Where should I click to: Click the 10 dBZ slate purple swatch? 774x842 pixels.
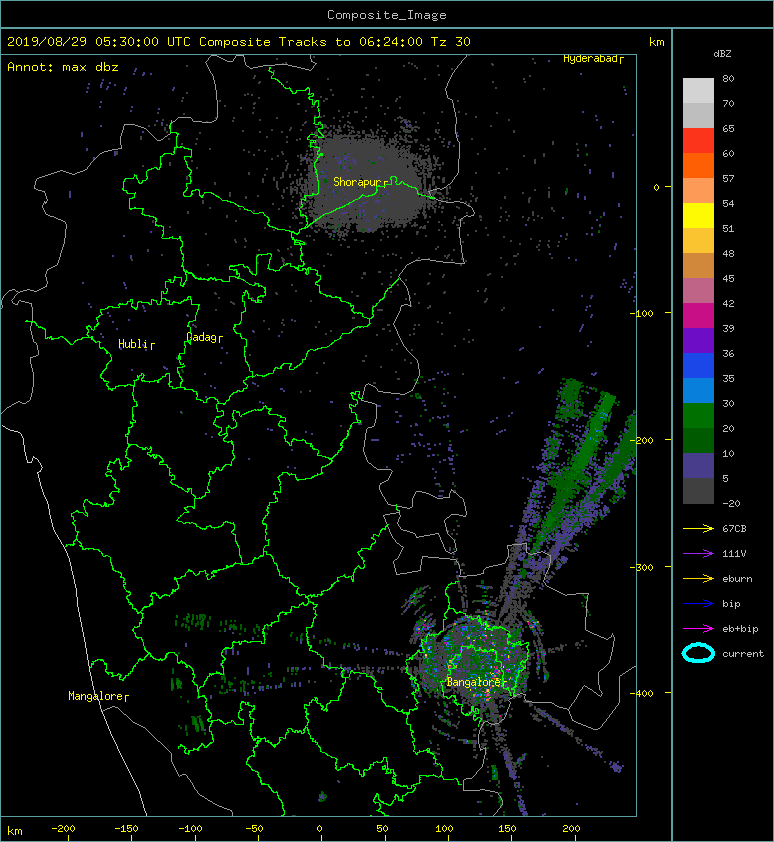click(x=698, y=465)
